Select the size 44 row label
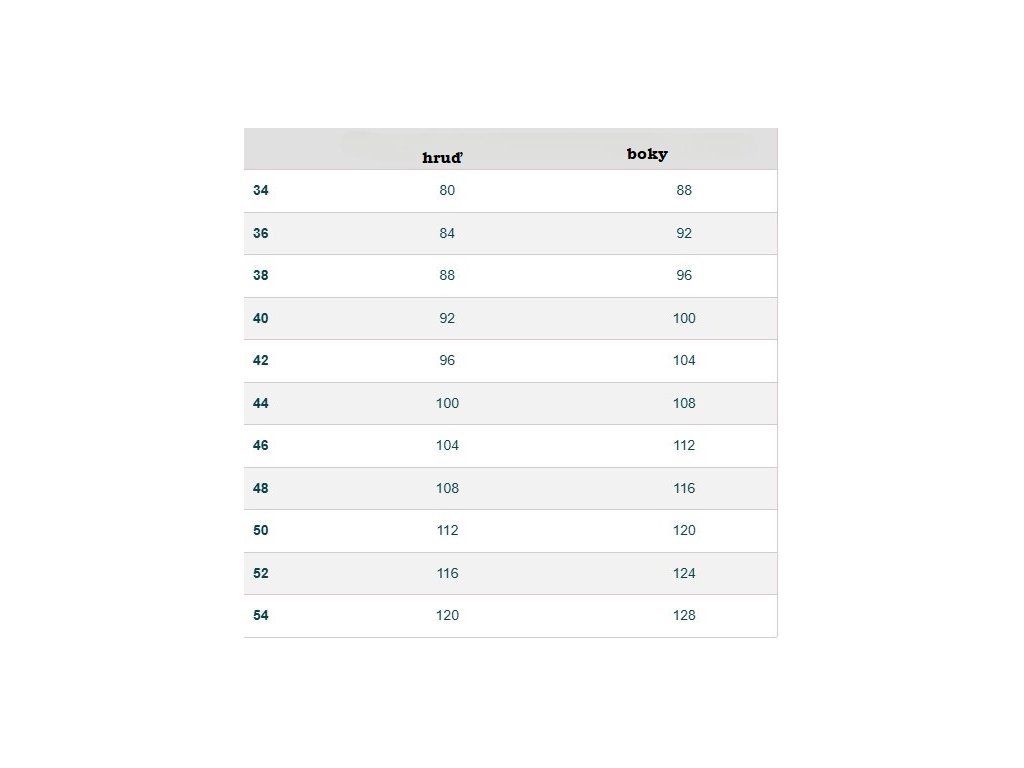The image size is (1024, 768). coord(261,403)
